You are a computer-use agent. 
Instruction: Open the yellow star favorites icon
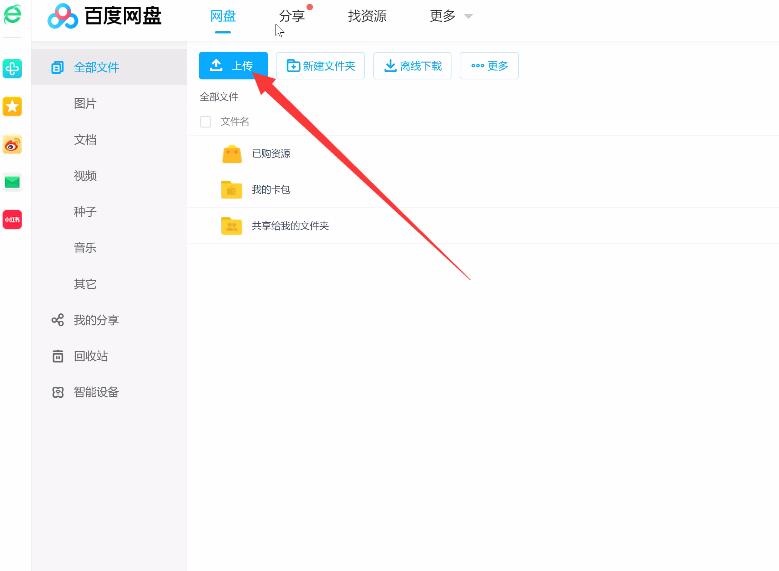tap(12, 106)
